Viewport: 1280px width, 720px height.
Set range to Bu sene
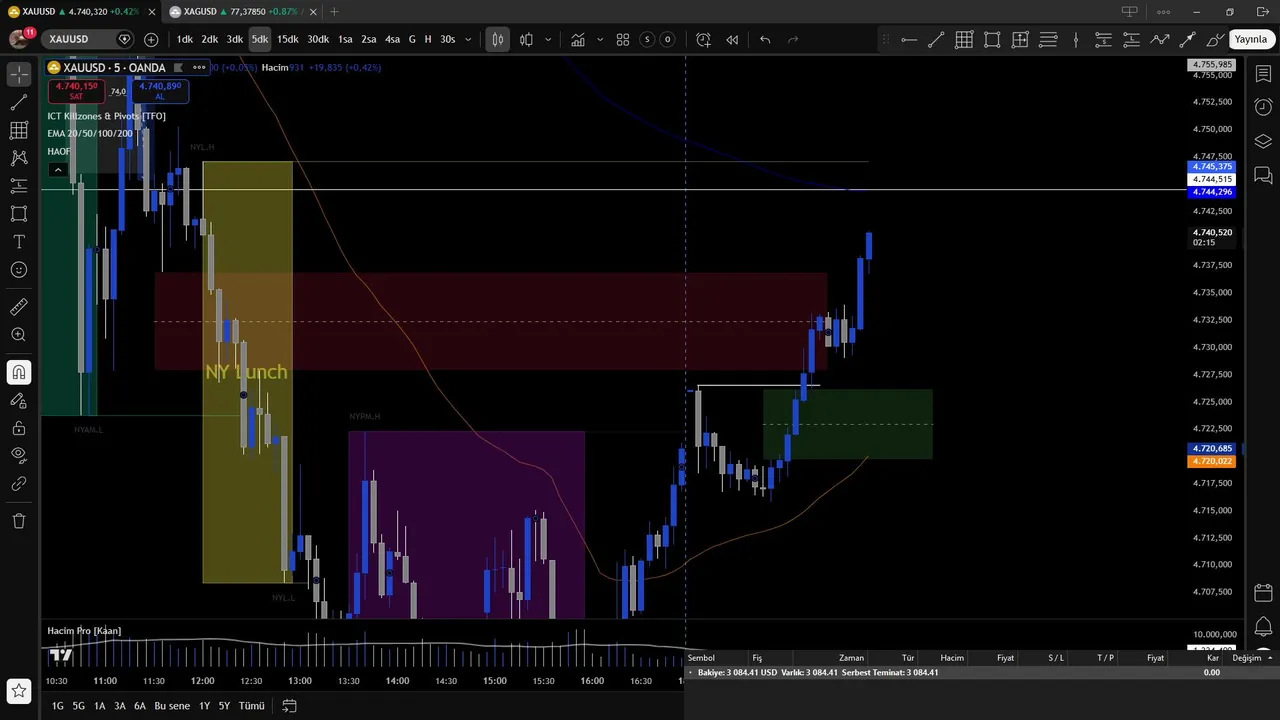tap(172, 706)
